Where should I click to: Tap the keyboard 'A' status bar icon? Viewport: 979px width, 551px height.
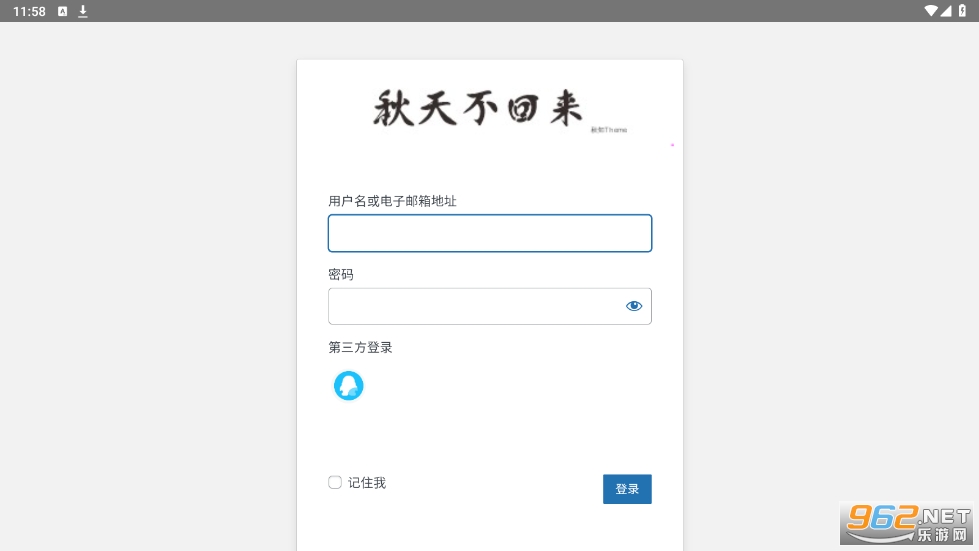click(x=62, y=11)
